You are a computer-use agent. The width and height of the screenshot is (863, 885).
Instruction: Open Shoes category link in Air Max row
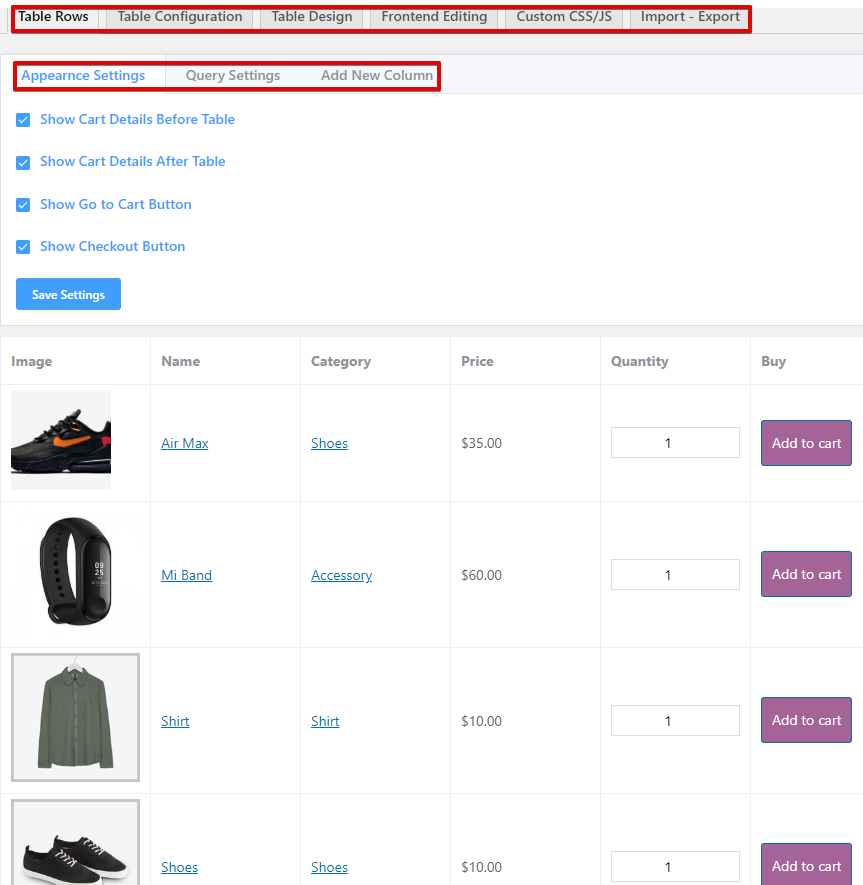[329, 443]
